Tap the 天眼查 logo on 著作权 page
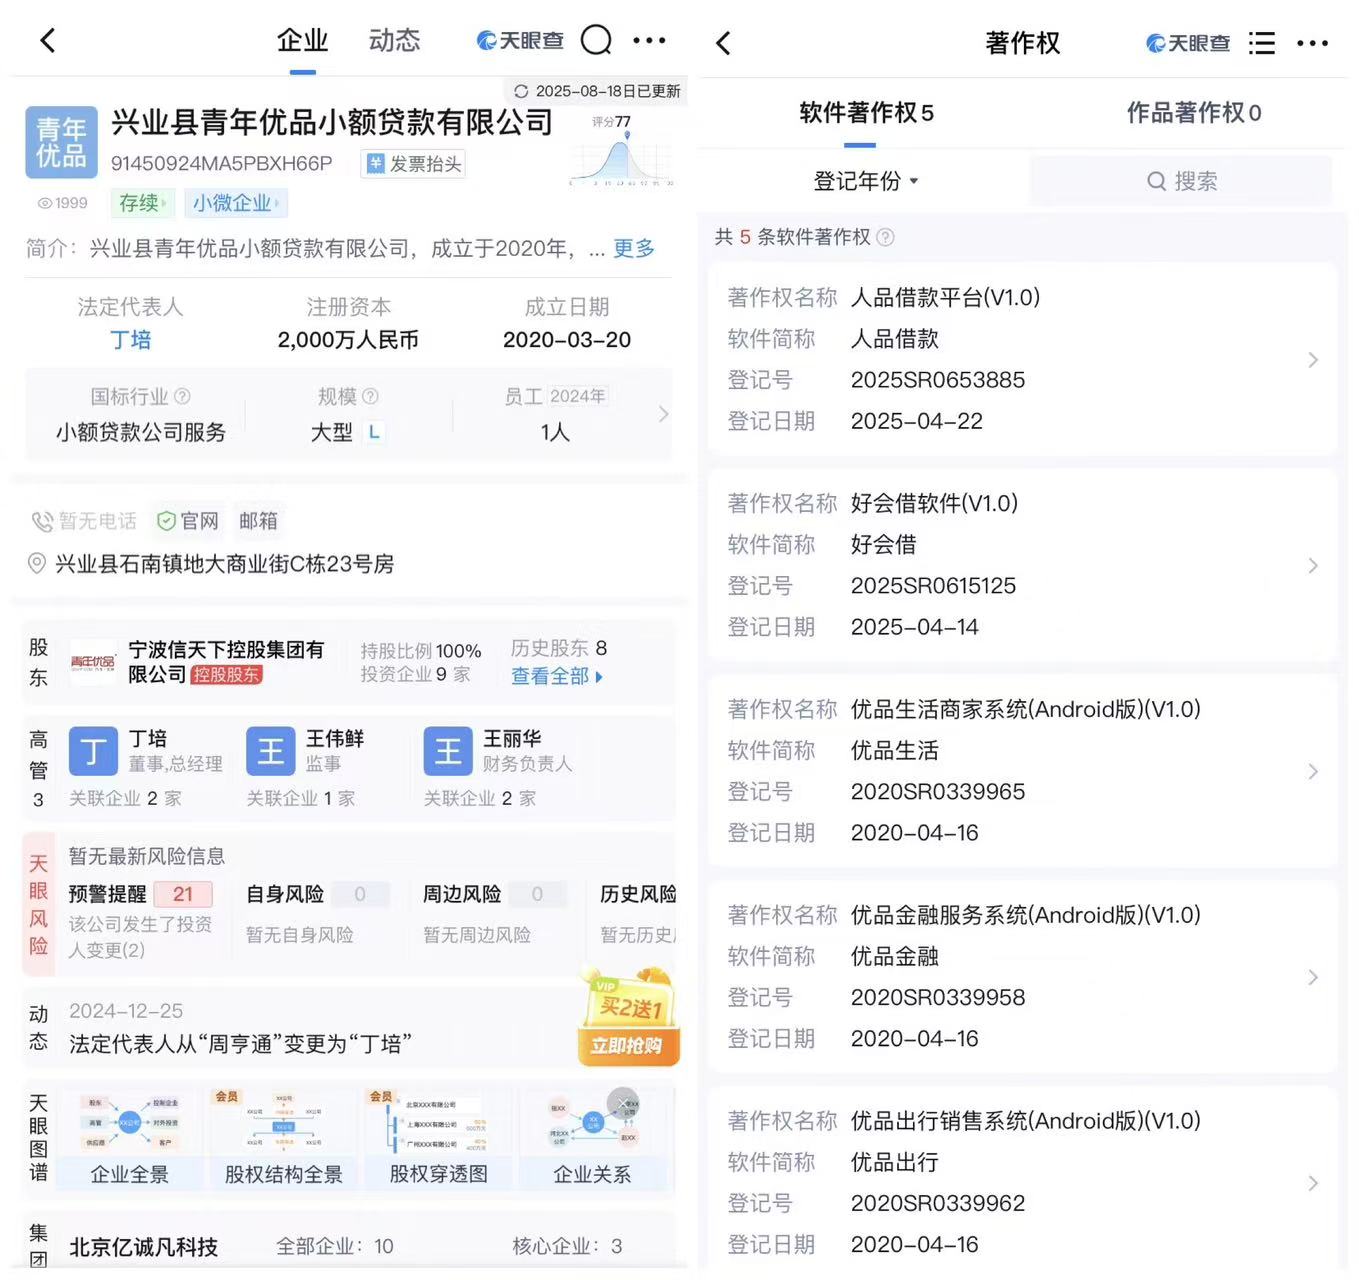This screenshot has width=1359, height=1280. [x=1187, y=43]
